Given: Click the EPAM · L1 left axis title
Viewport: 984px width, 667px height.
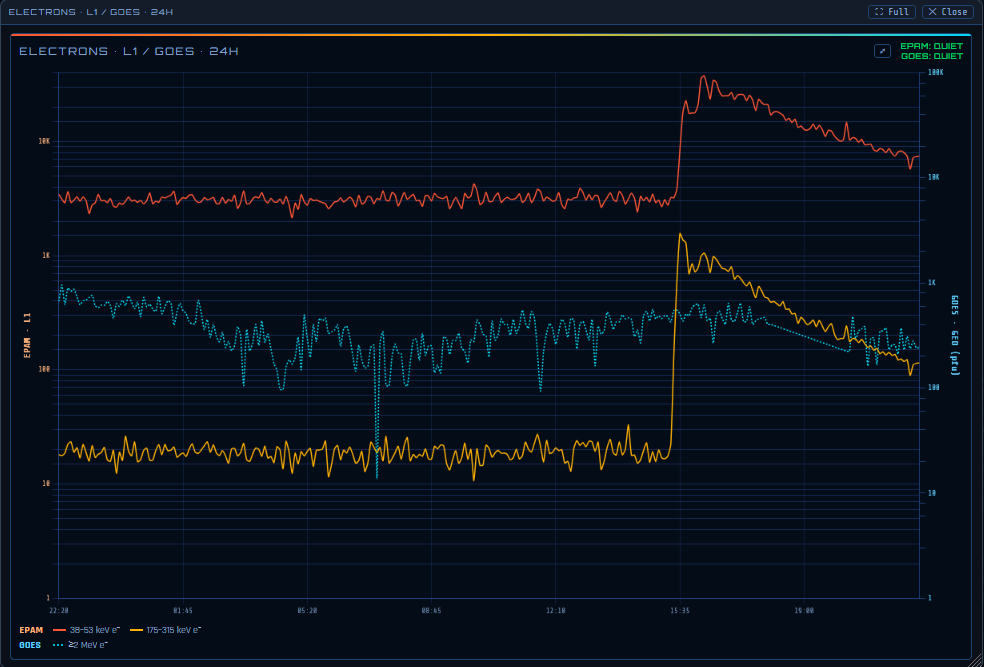Looking at the screenshot, I should [27, 335].
